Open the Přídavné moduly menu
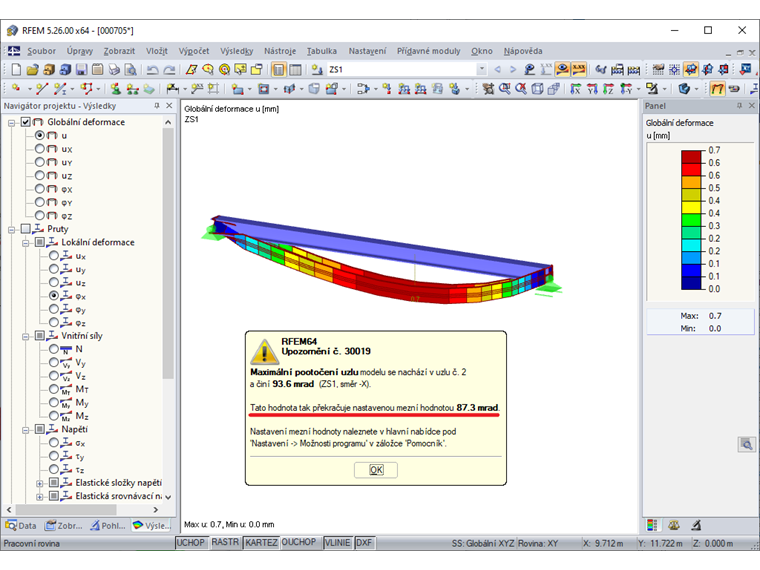The width and height of the screenshot is (760, 570). 428,51
